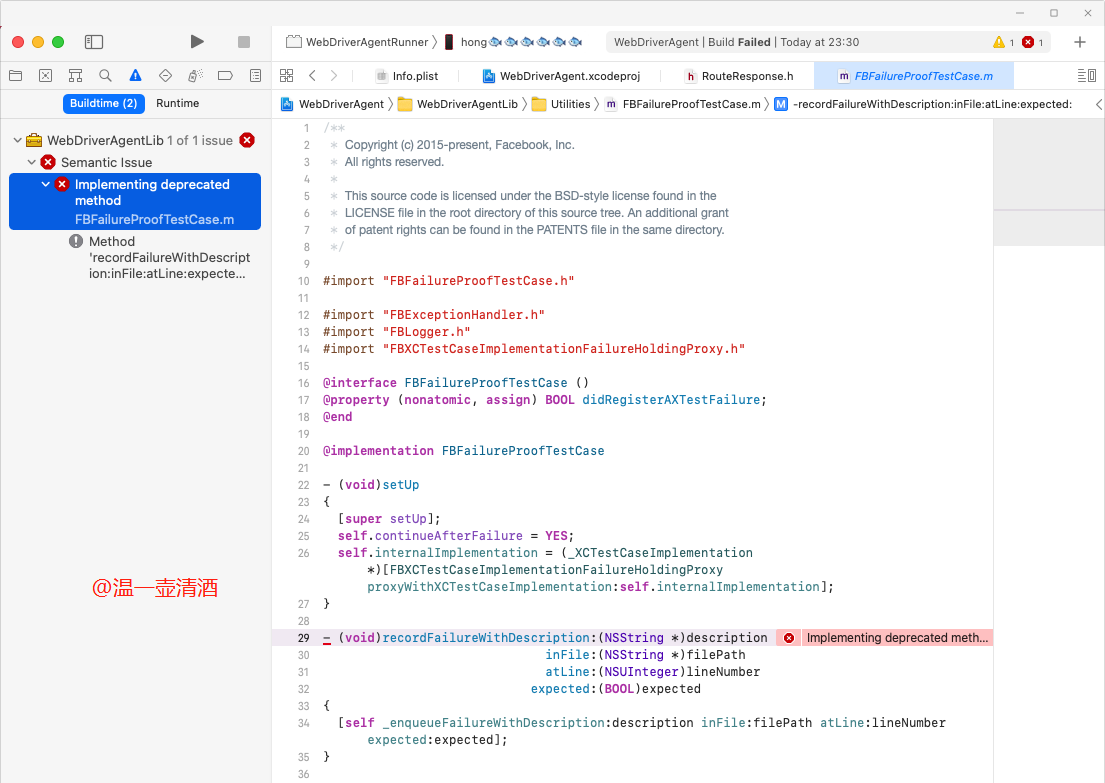Screen dimensions: 1105x783
Task: Click the red error icon on line 29
Action: [x=789, y=638]
